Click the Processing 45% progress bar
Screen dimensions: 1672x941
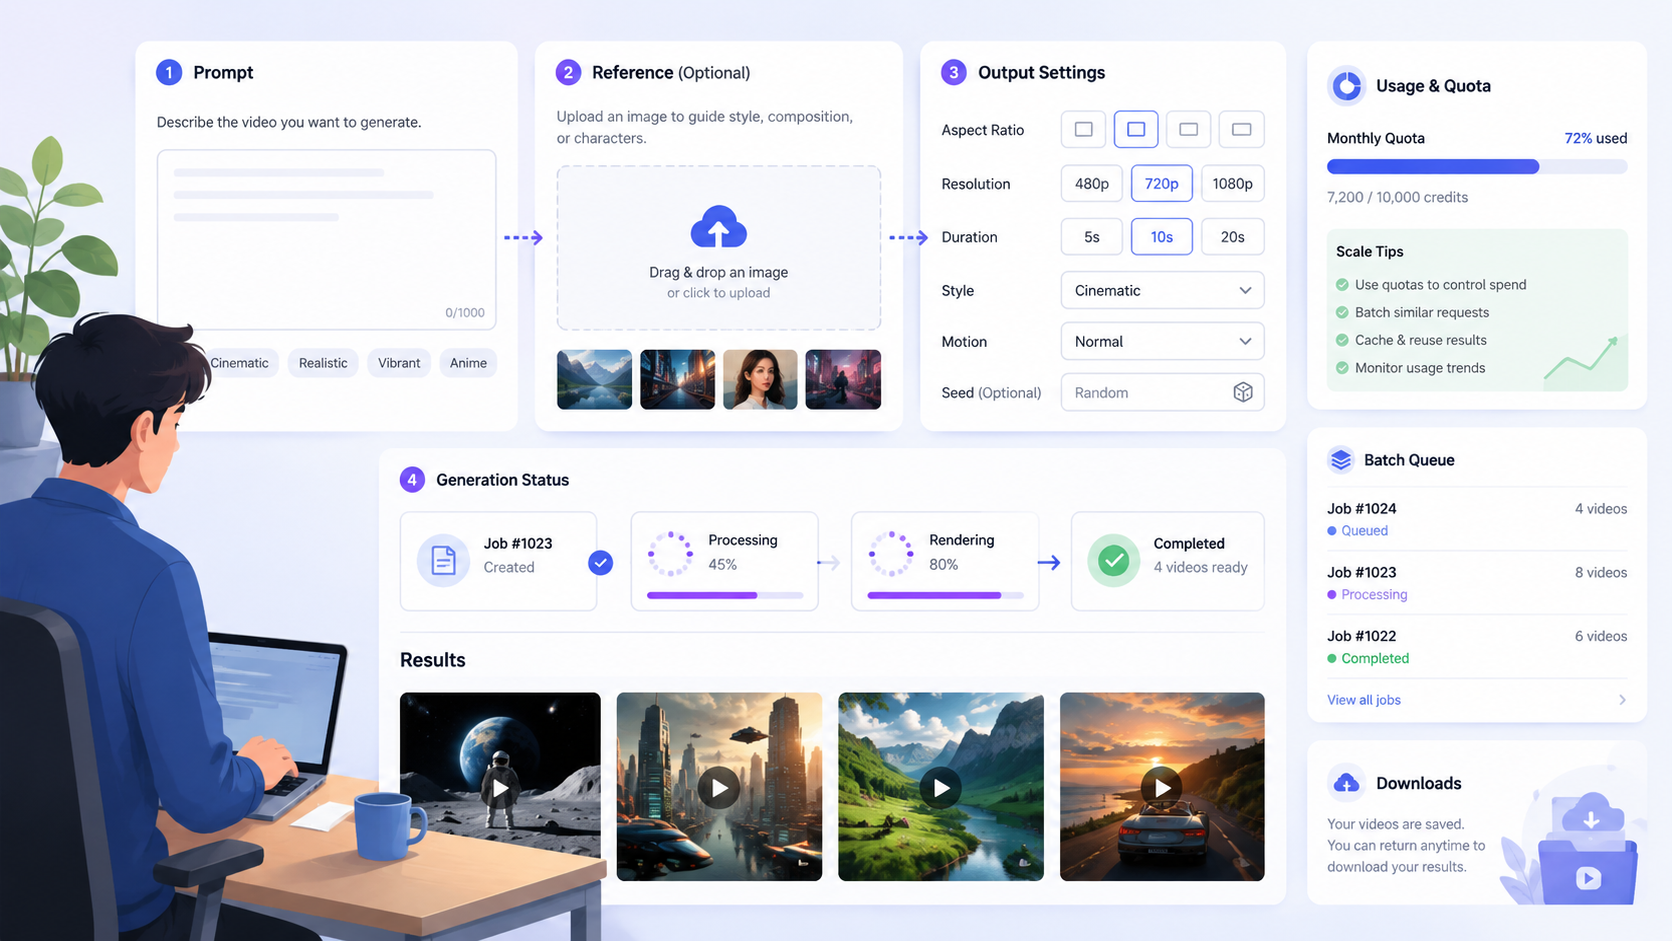[x=725, y=595]
